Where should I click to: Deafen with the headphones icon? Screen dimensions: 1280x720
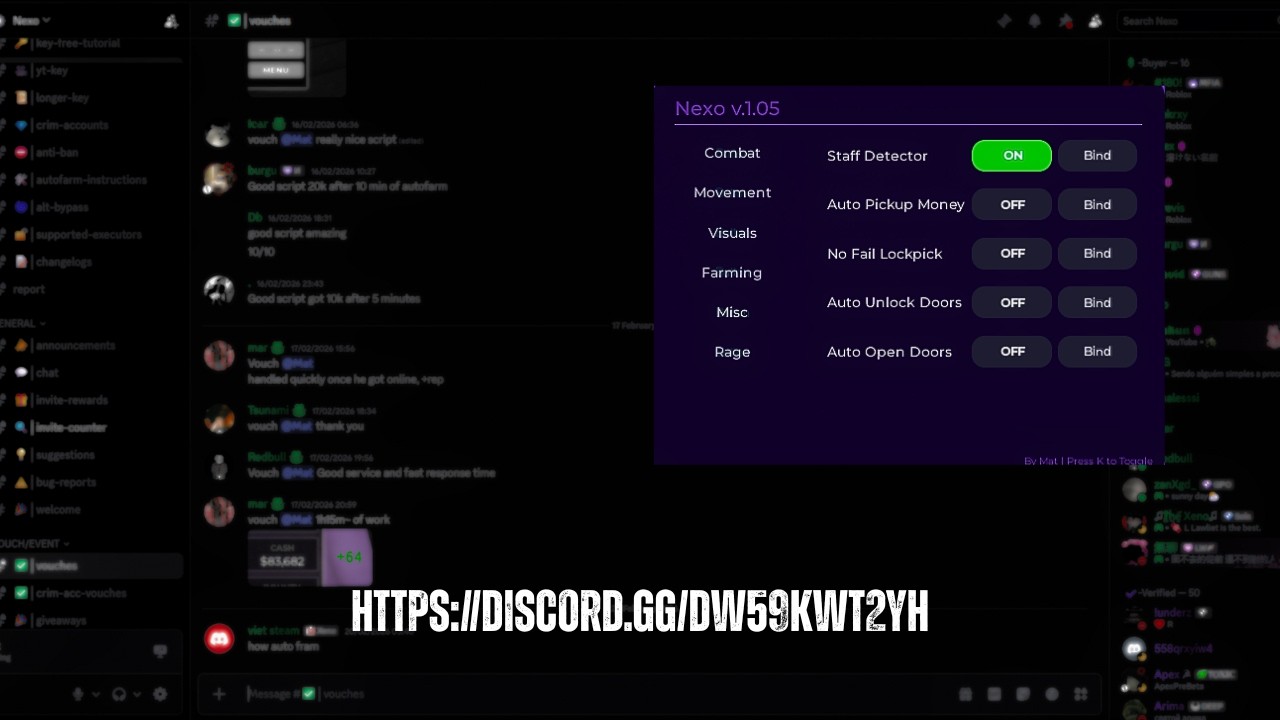(119, 694)
